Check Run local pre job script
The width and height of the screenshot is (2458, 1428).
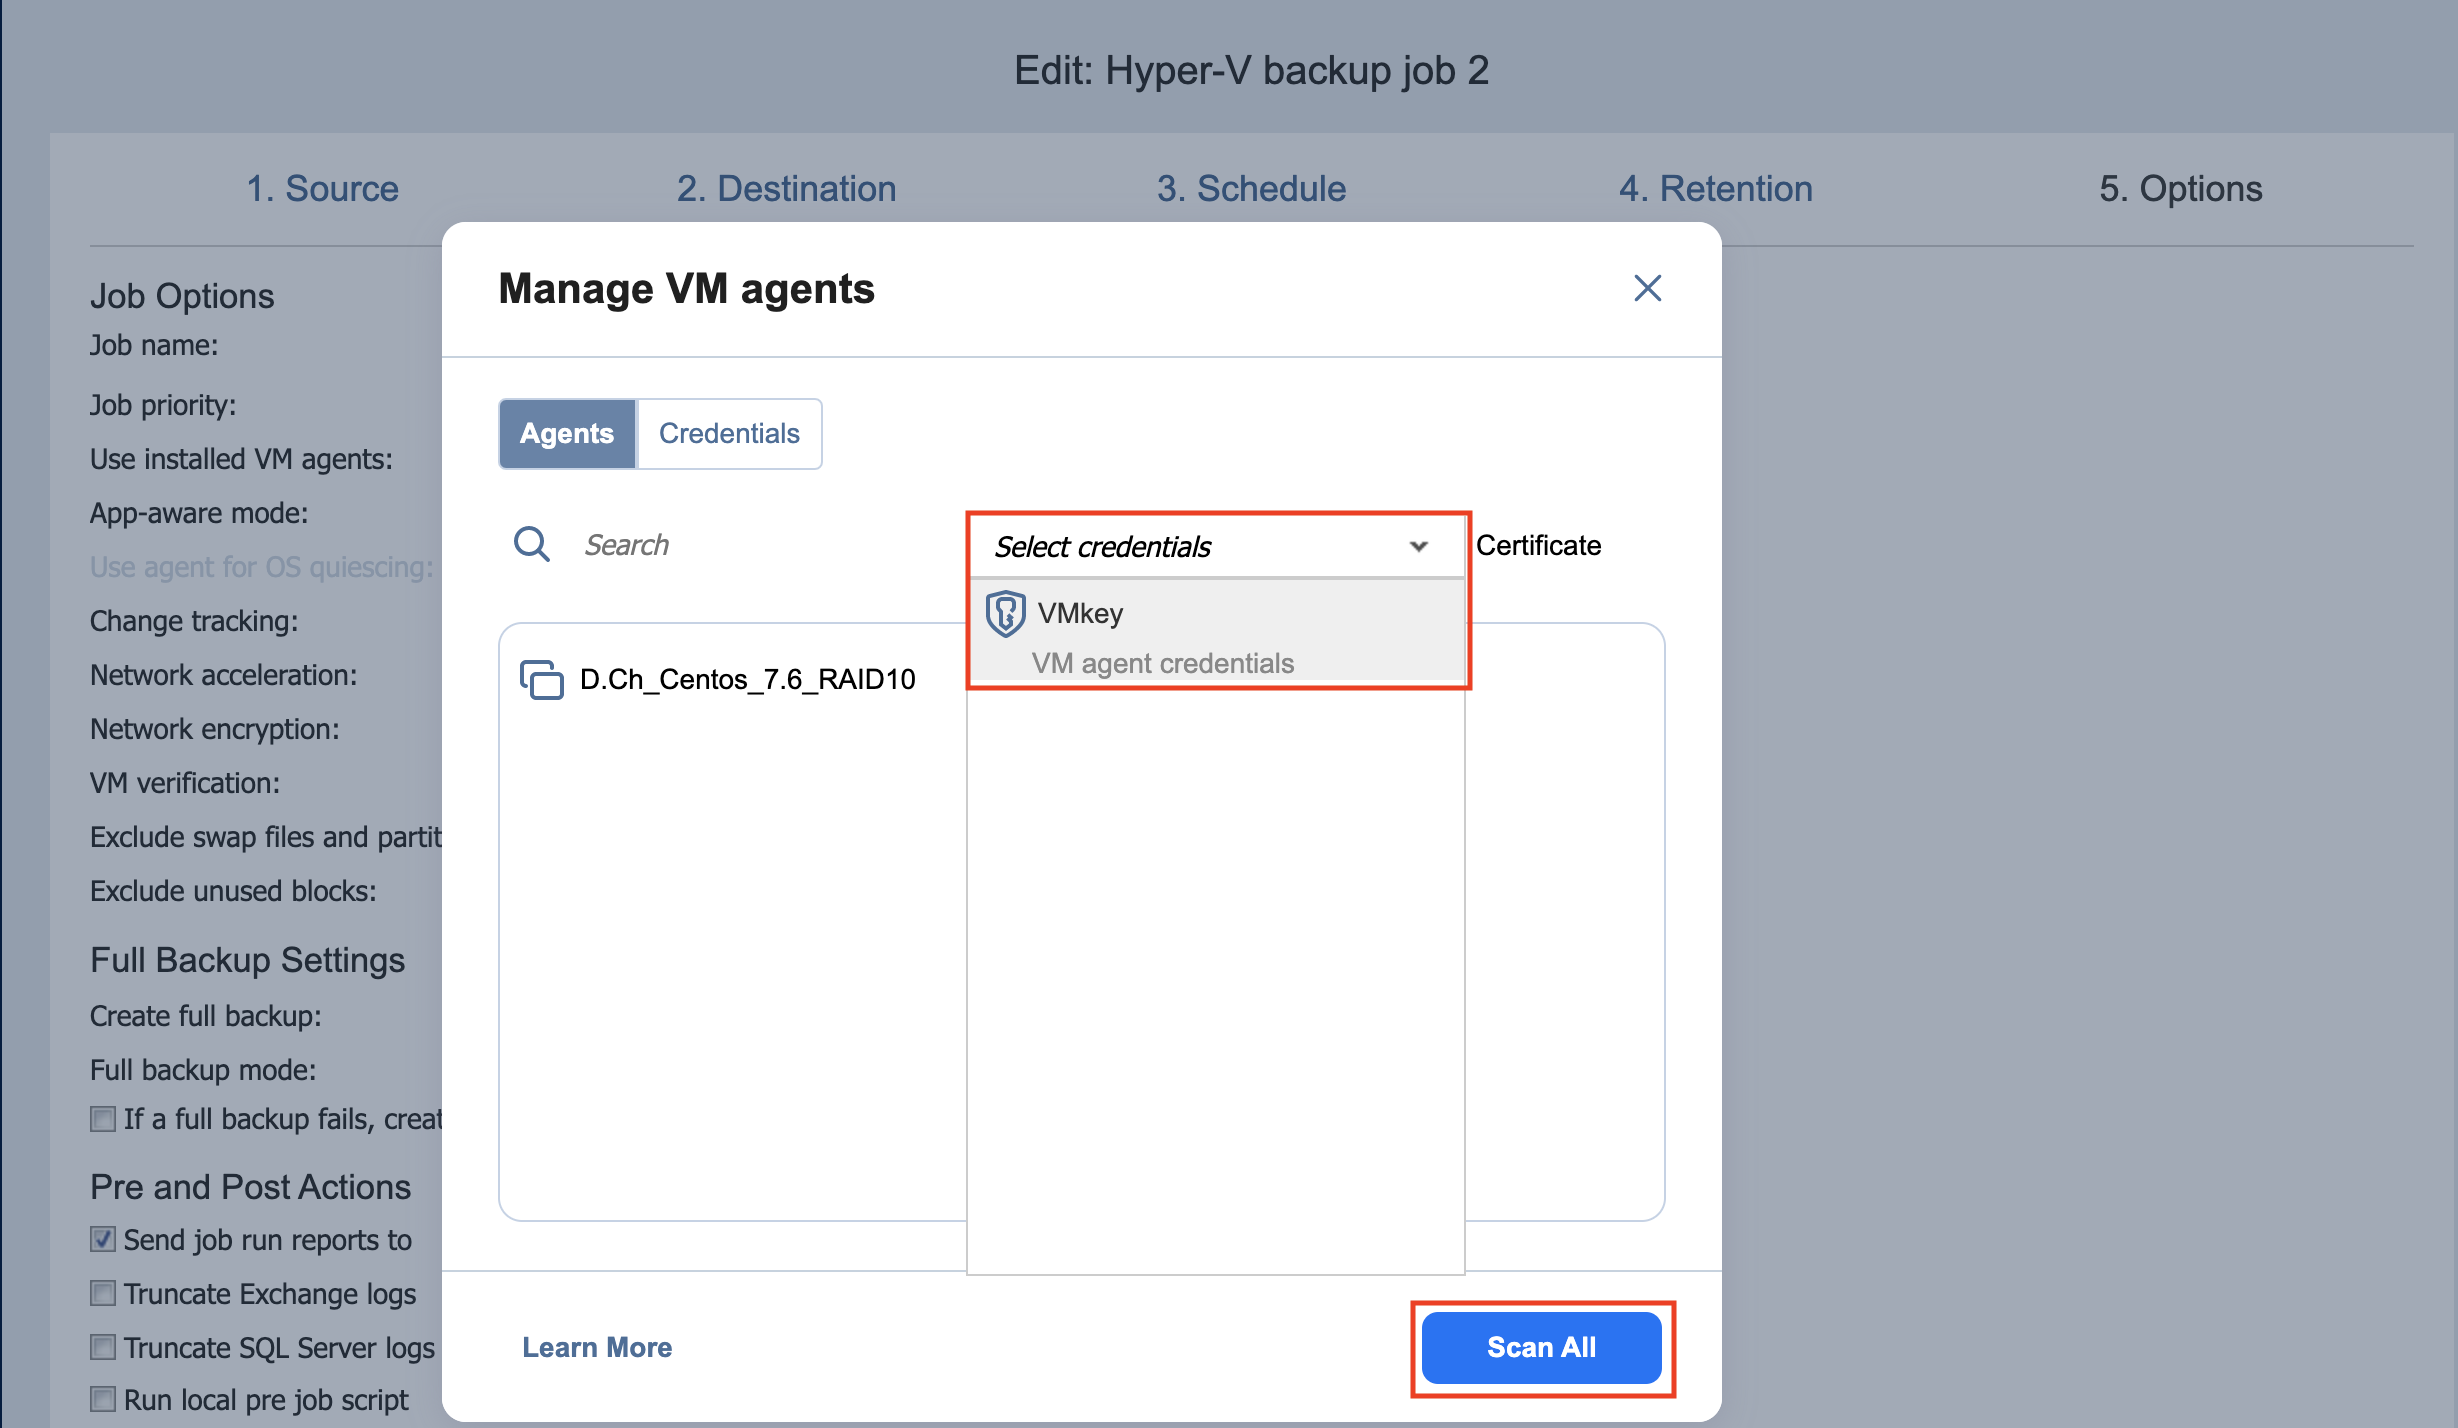[x=103, y=1399]
